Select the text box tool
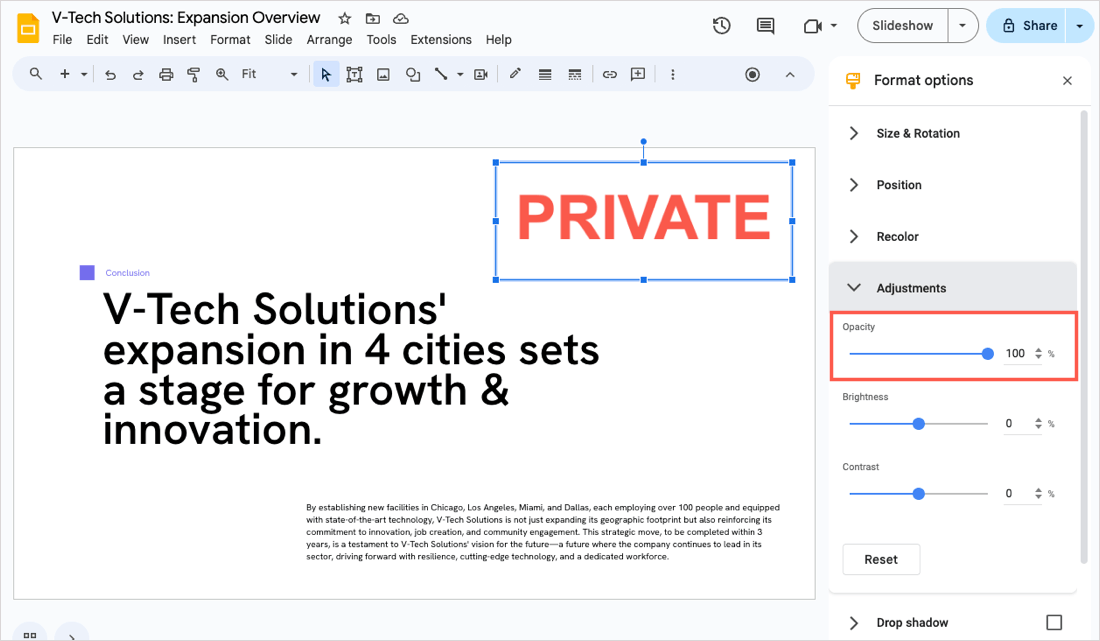The image size is (1100, 641). (354, 74)
